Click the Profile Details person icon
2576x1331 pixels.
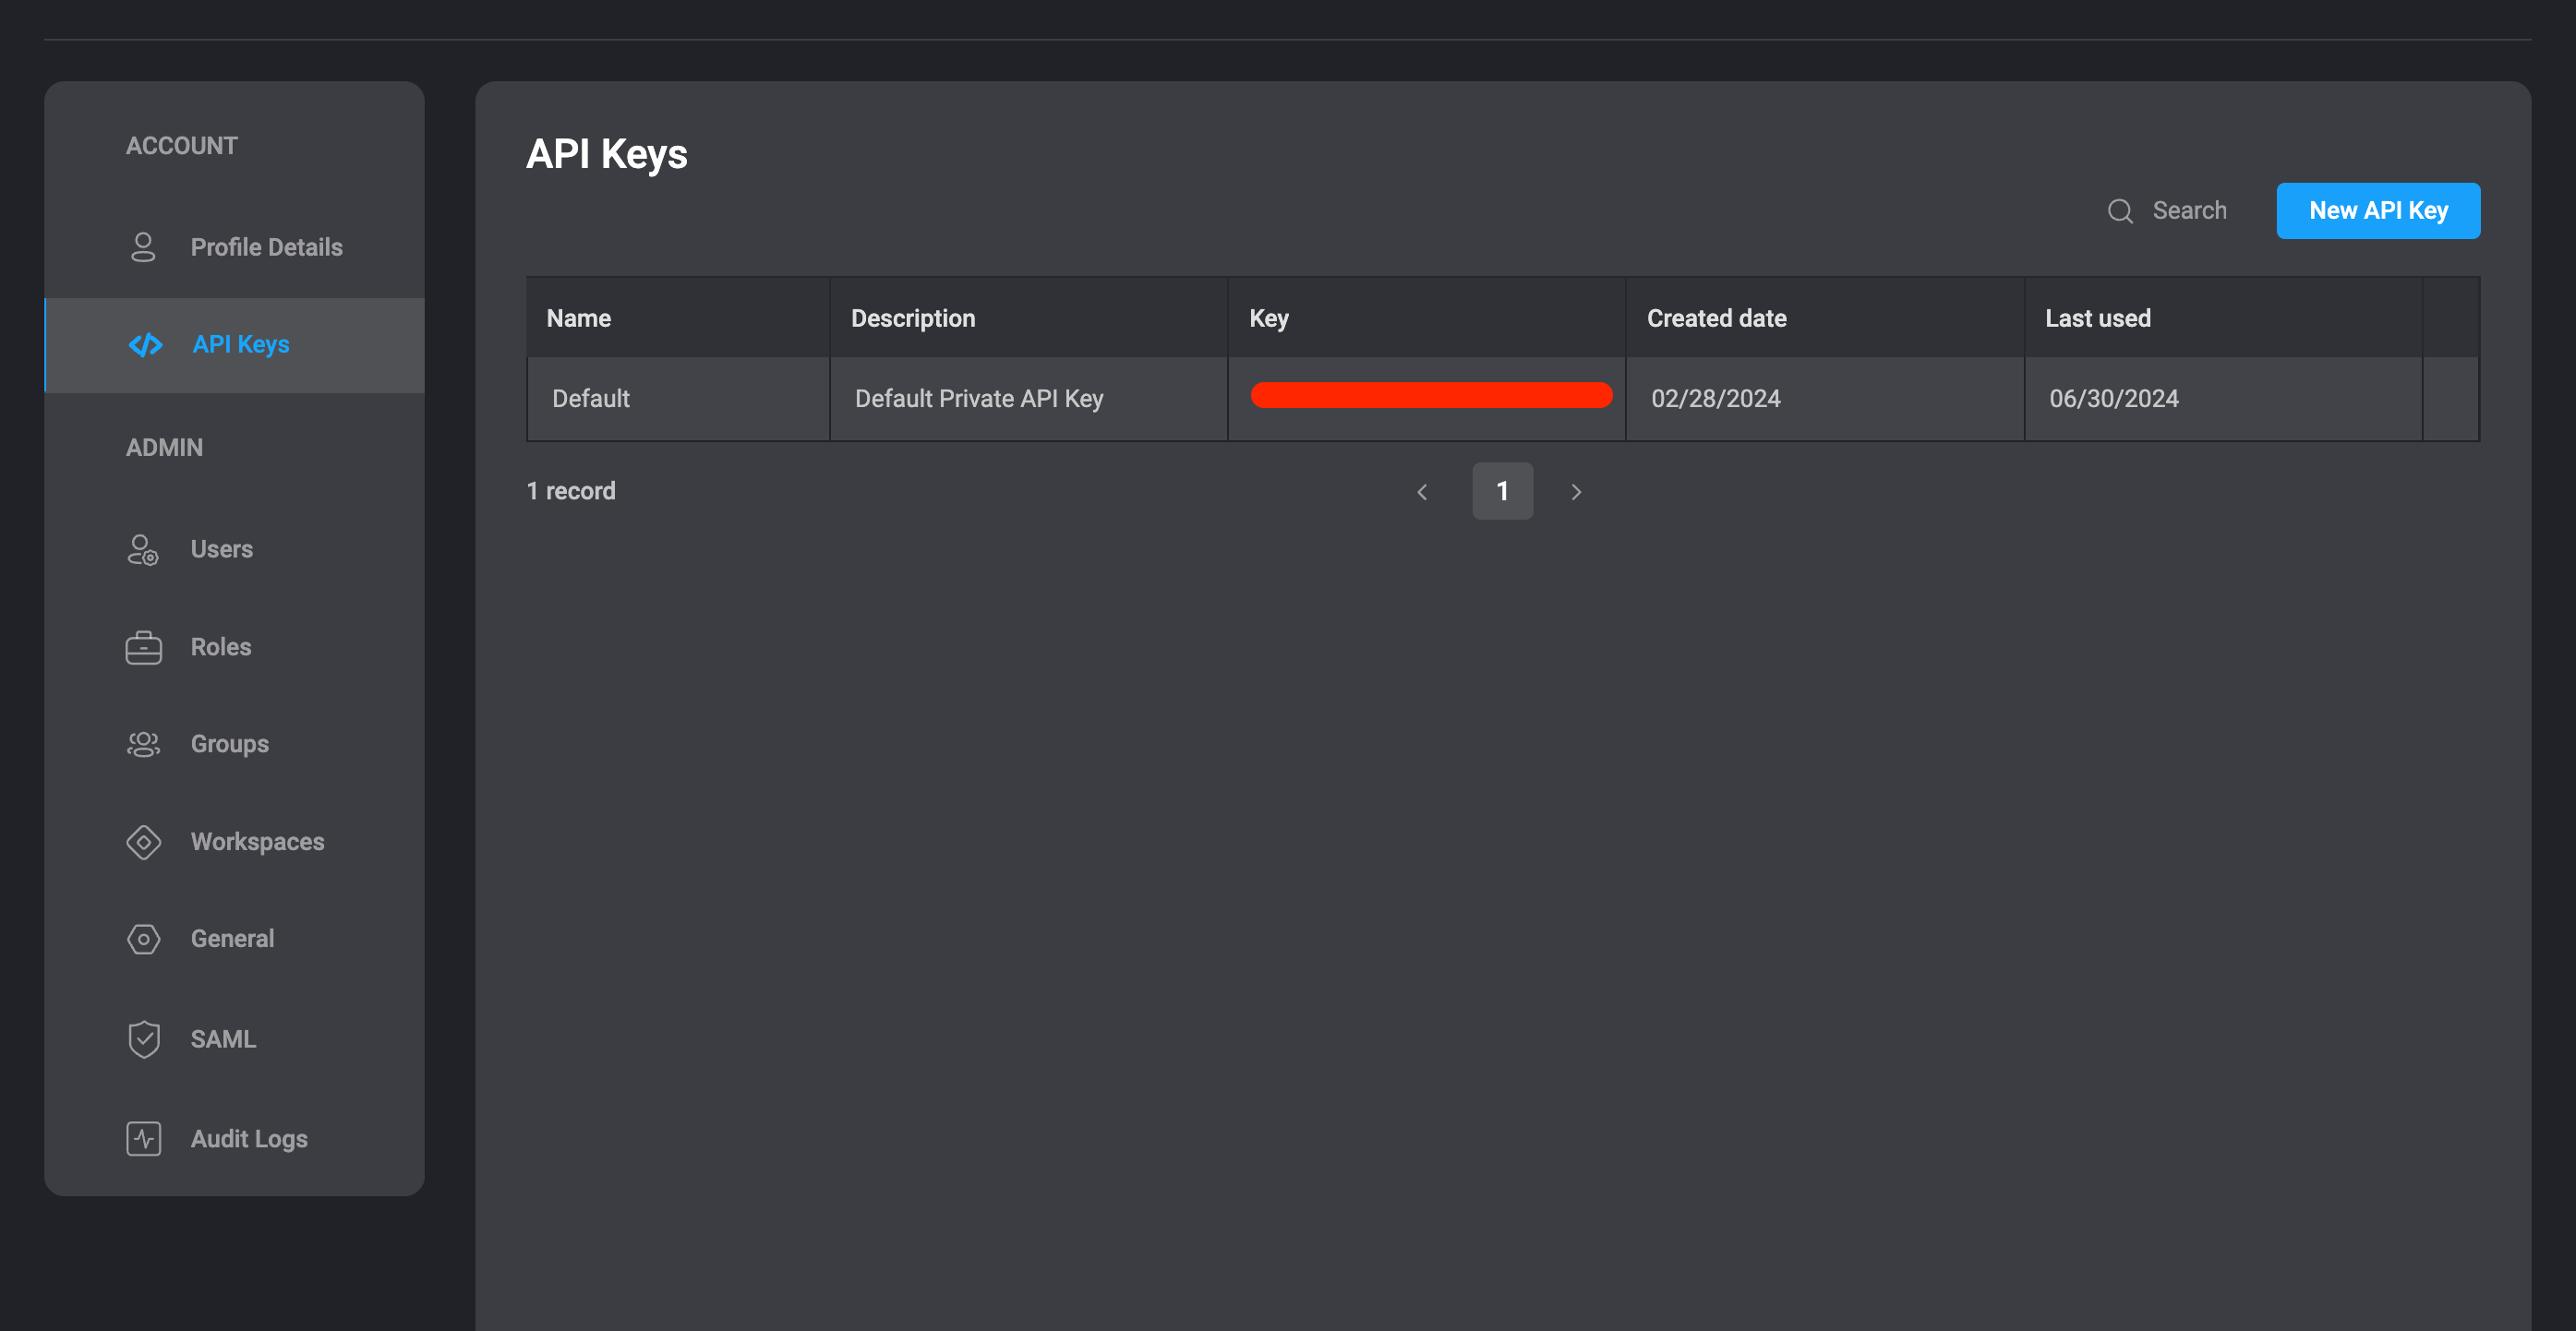143,247
